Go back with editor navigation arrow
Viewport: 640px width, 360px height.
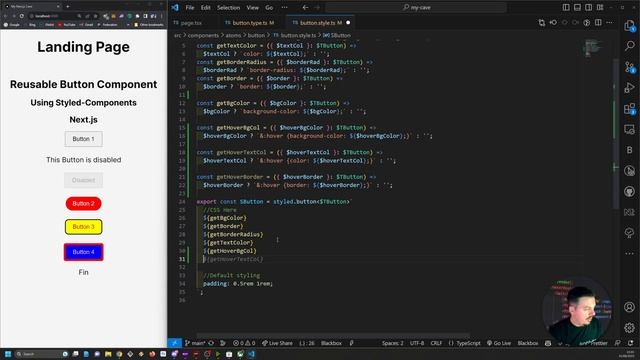tap(305, 7)
